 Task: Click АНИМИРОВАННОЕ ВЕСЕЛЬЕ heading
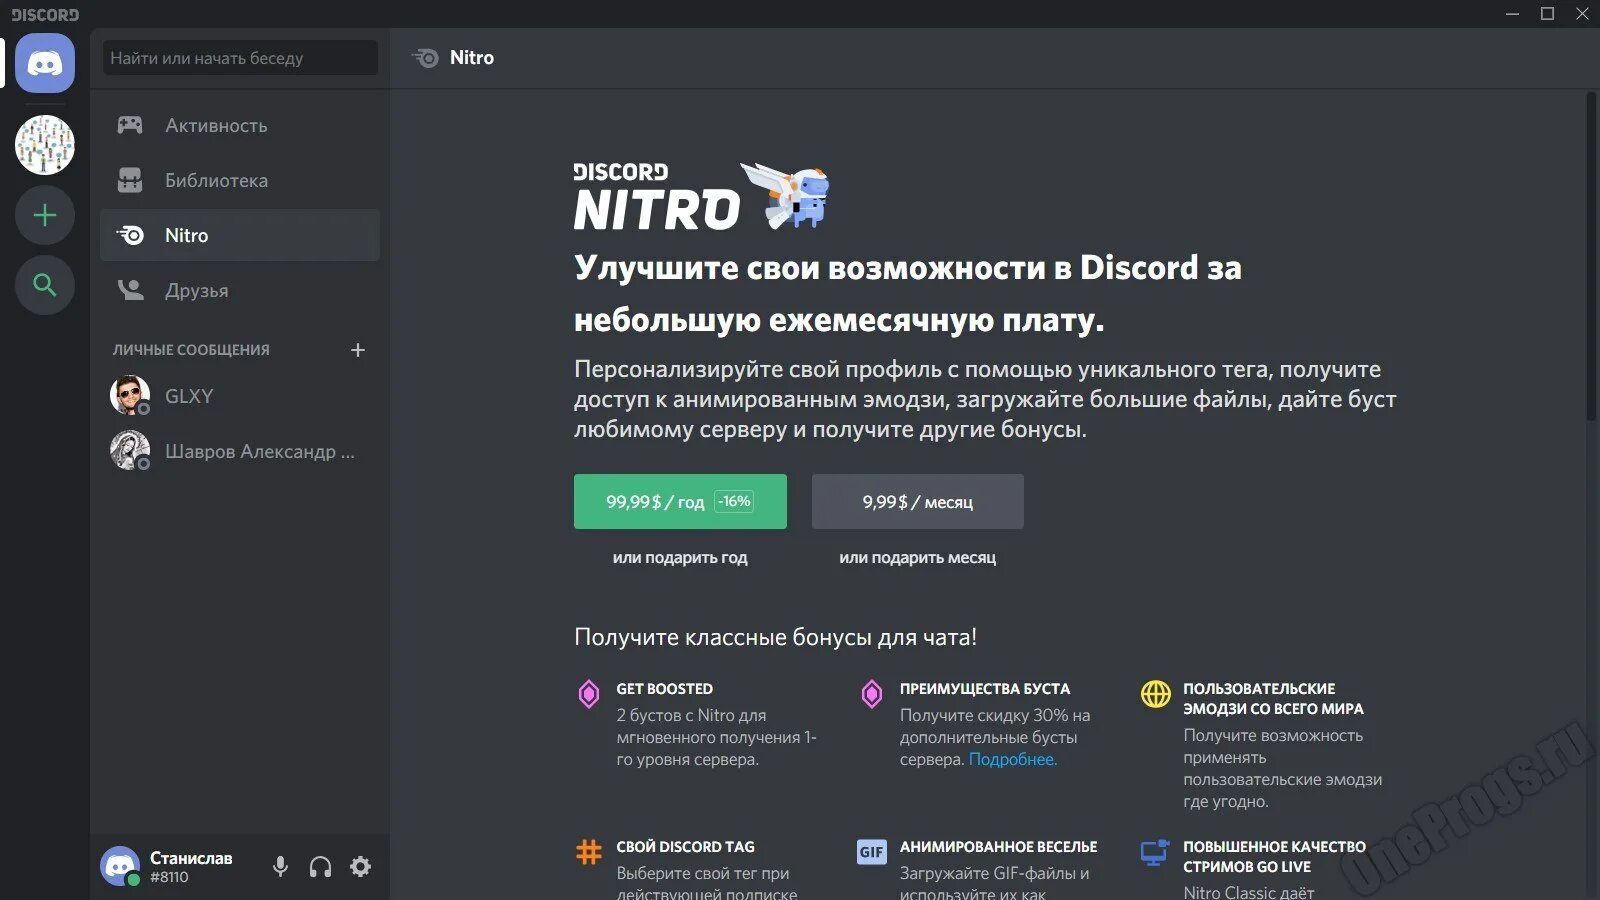coord(999,847)
